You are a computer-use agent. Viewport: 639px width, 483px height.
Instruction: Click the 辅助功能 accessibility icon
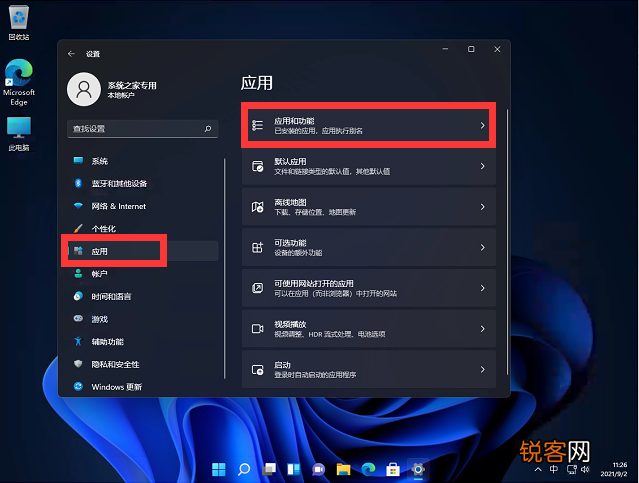coord(78,341)
